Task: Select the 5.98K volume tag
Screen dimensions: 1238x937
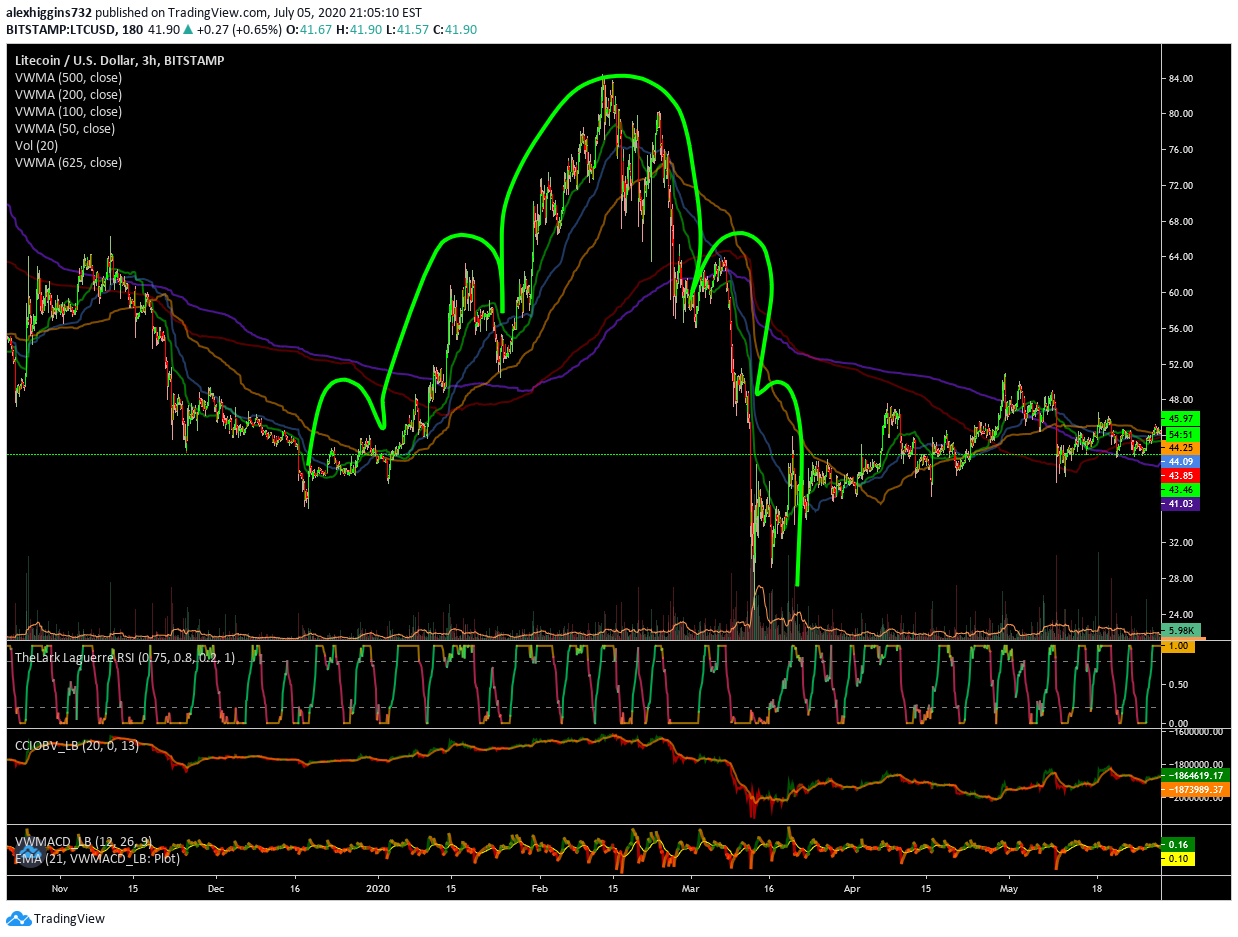Action: coord(1180,631)
